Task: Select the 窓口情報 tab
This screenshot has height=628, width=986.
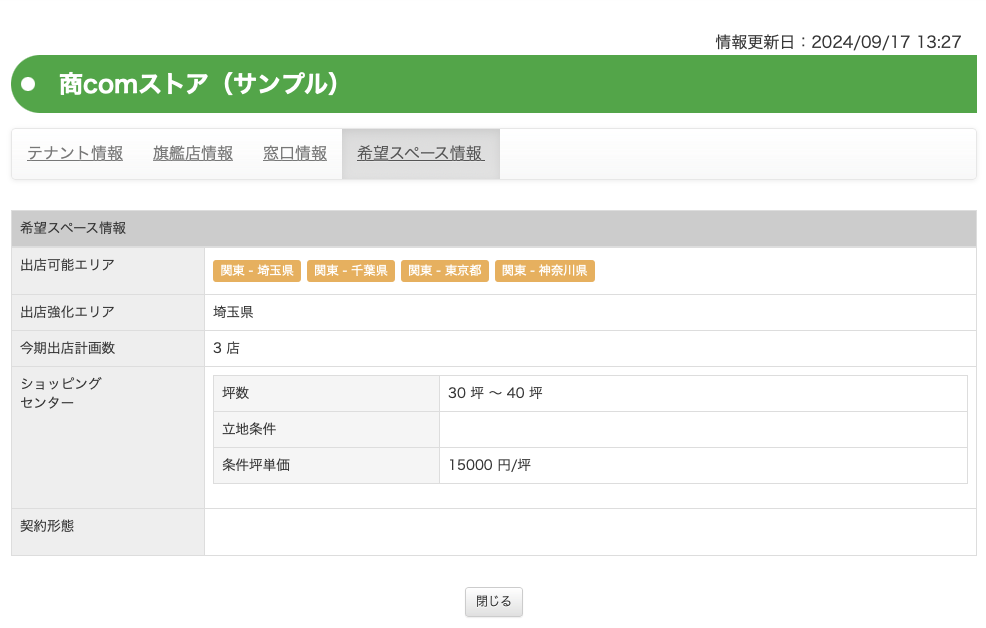Action: [295, 153]
